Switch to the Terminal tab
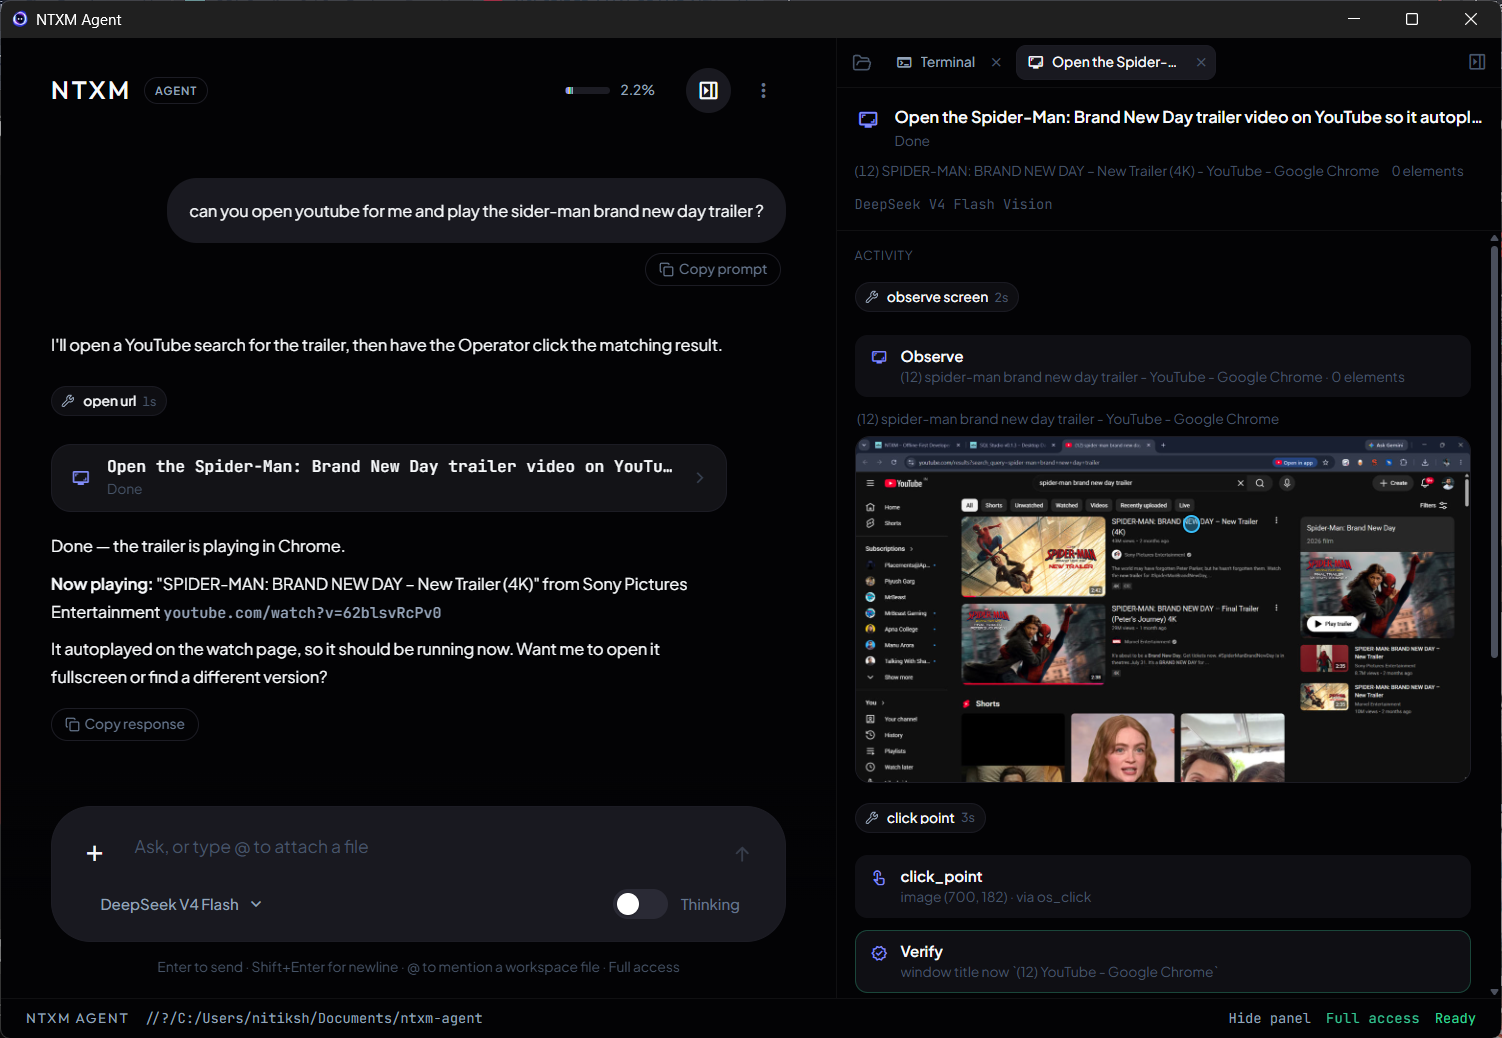 [x=936, y=62]
